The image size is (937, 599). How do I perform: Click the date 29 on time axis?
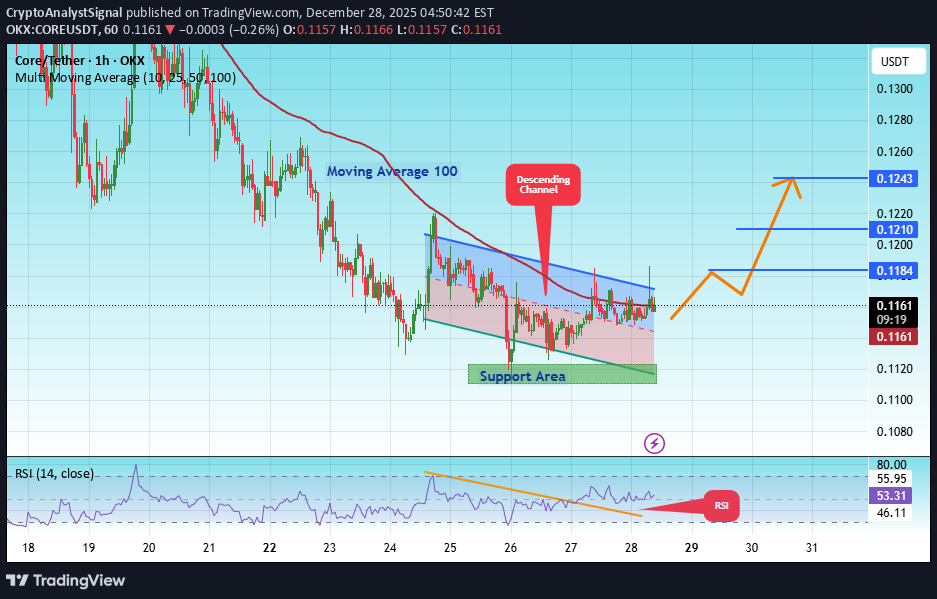tap(691, 547)
